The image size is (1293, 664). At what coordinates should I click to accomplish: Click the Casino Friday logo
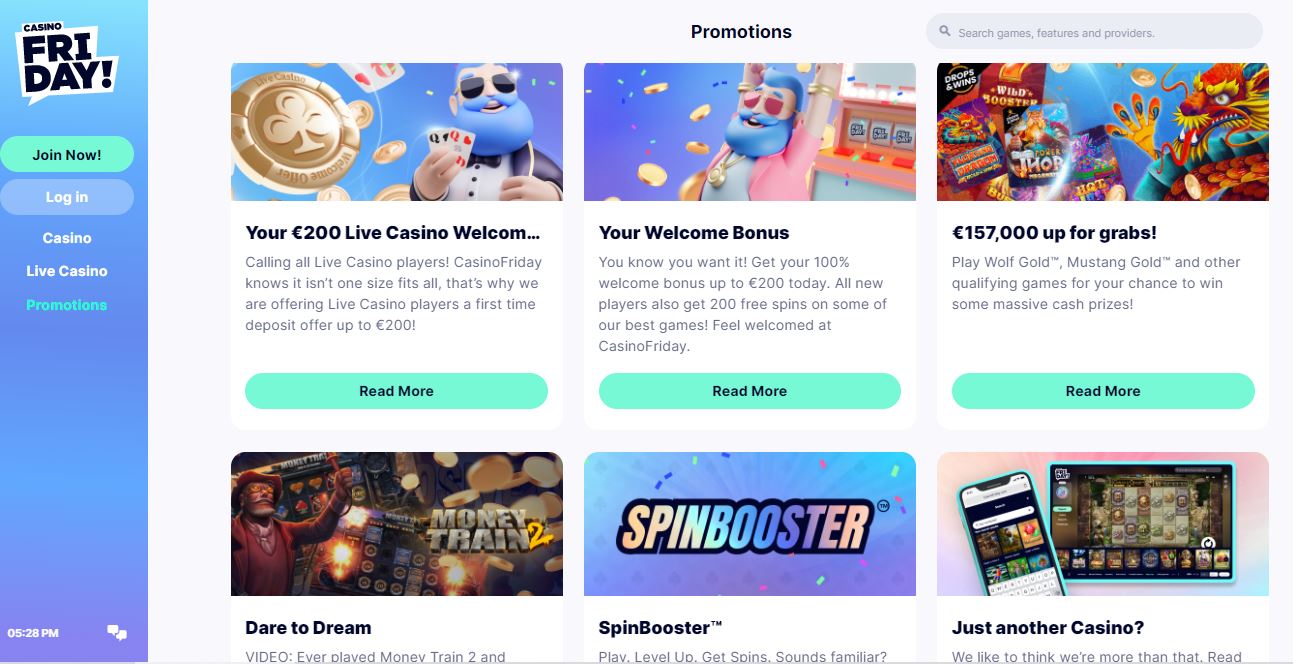66,62
